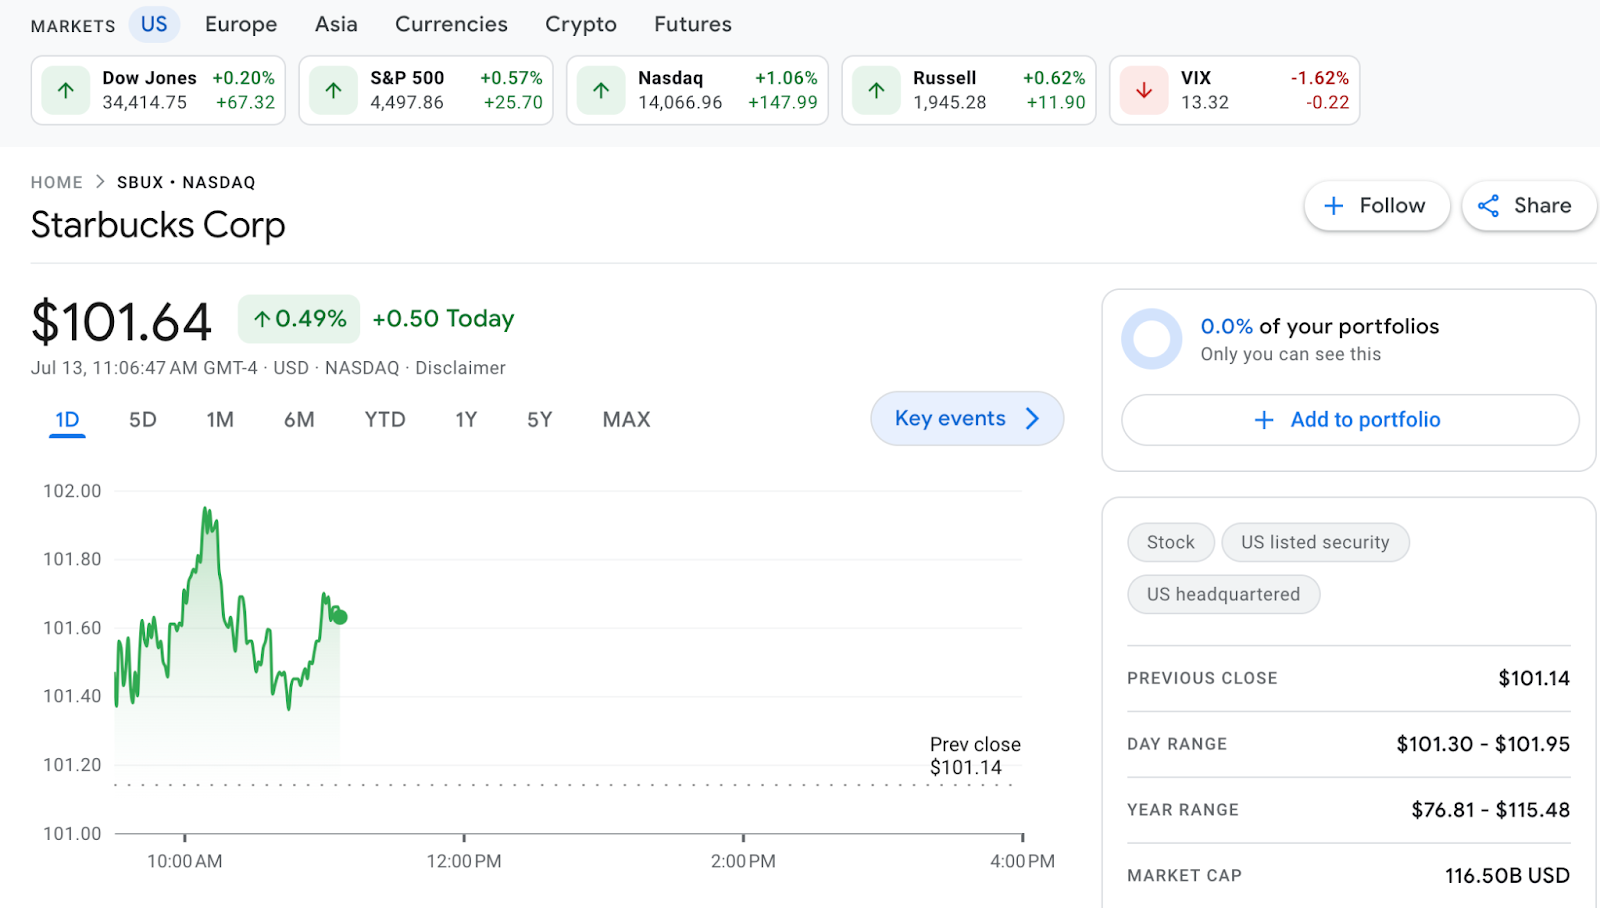
Task: Click the plus icon in Add to portfolio
Action: click(x=1264, y=420)
